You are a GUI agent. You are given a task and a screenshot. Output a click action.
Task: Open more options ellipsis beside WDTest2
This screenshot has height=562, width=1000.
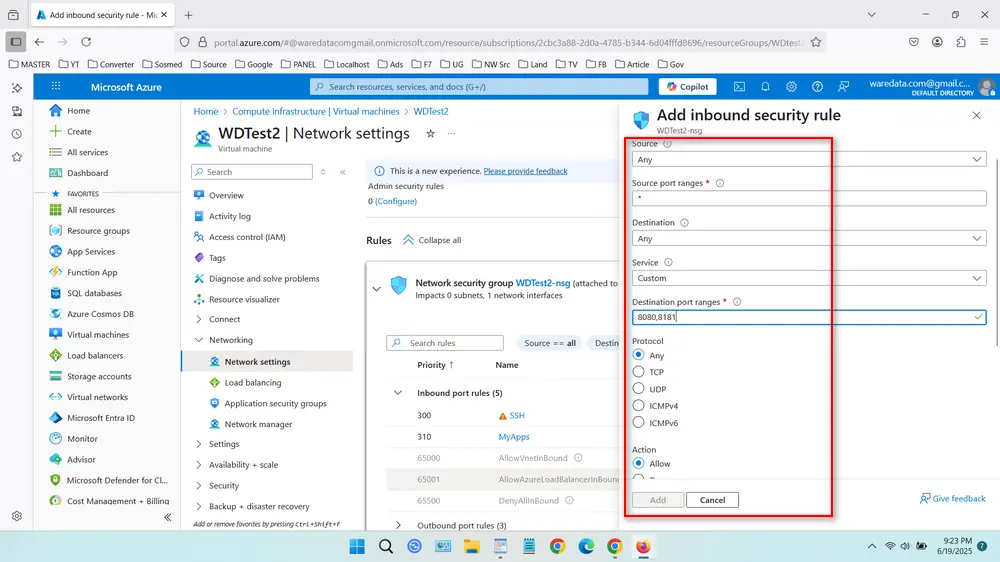[452, 133]
